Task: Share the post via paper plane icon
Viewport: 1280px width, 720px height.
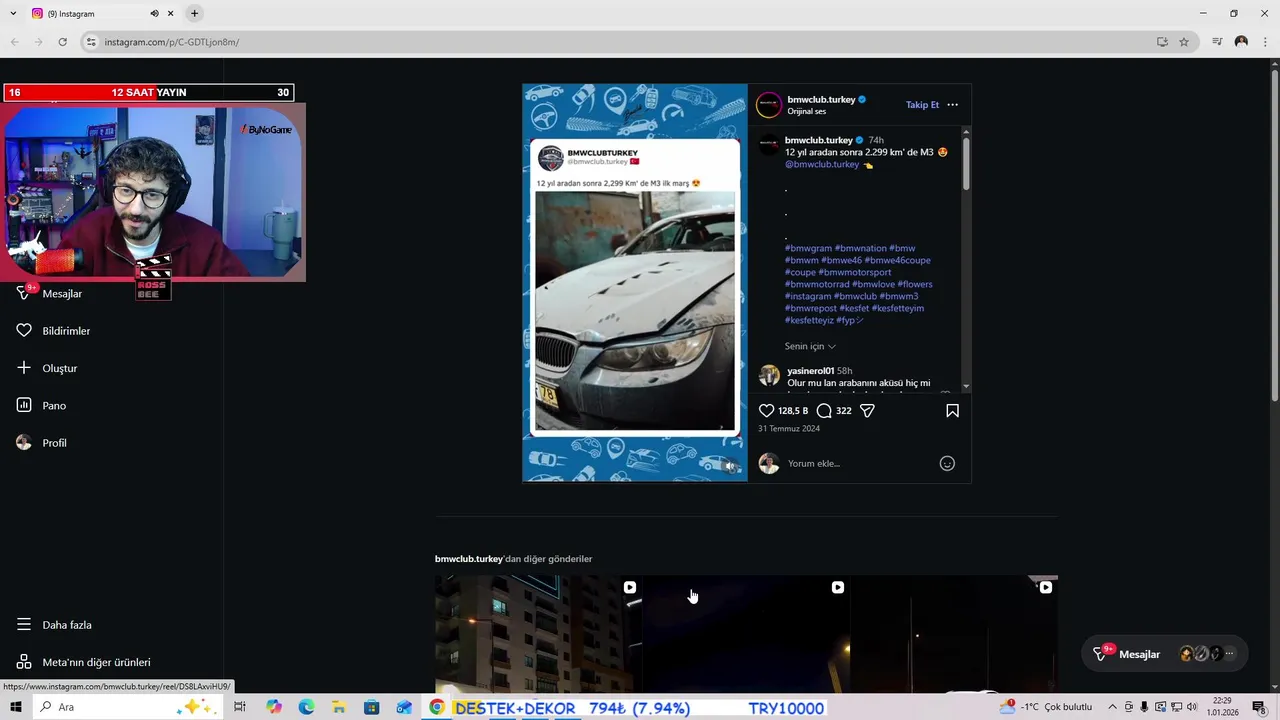Action: click(x=868, y=411)
